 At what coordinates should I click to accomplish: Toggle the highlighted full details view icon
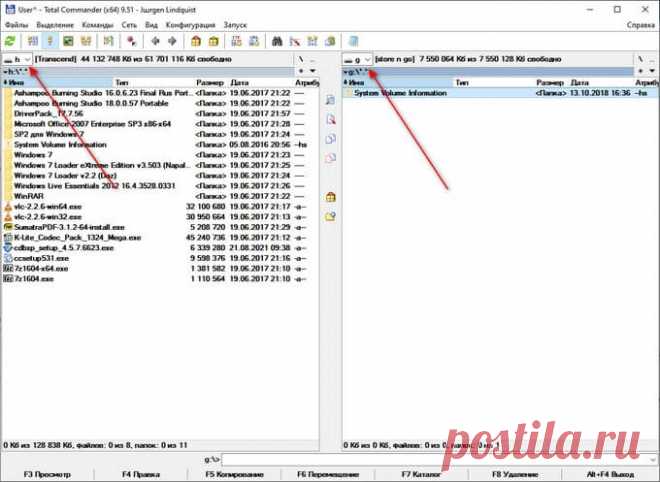click(x=50, y=41)
